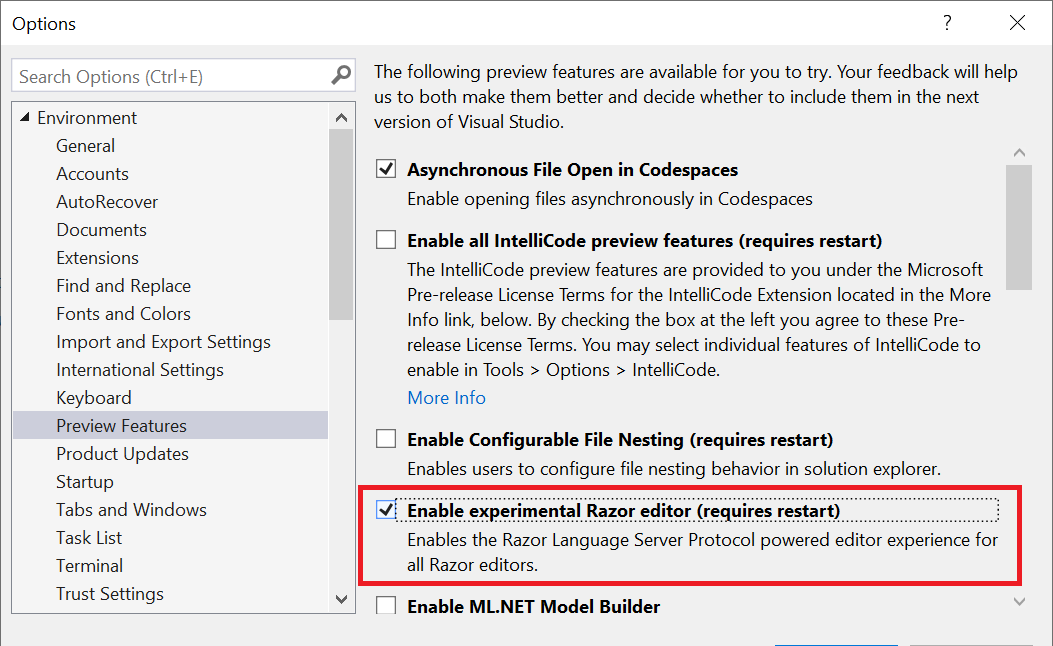This screenshot has height=646, width=1053.
Task: Select General in the Environment tree
Action: point(85,146)
